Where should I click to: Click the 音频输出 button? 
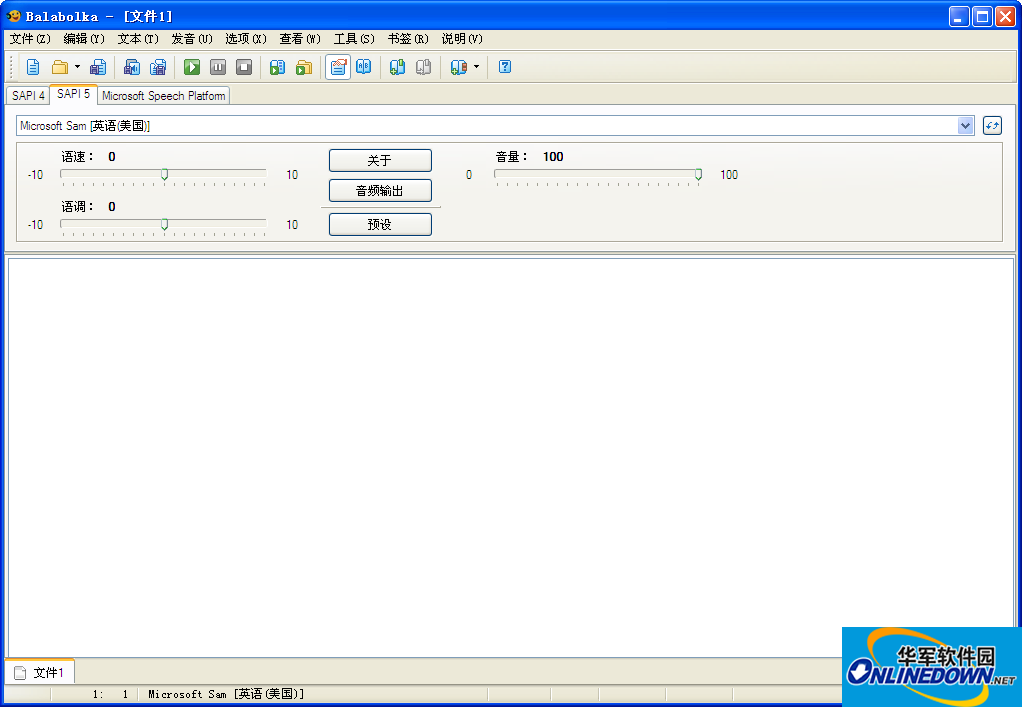tap(380, 191)
